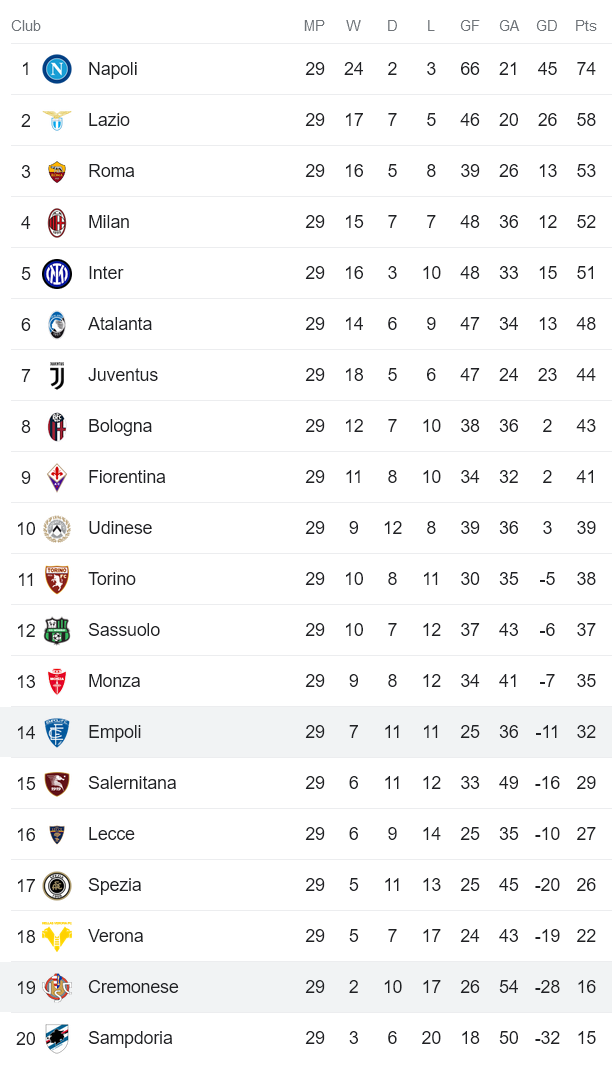This screenshot has height=1069, width=612.
Task: Click the GD column header
Action: tap(547, 26)
